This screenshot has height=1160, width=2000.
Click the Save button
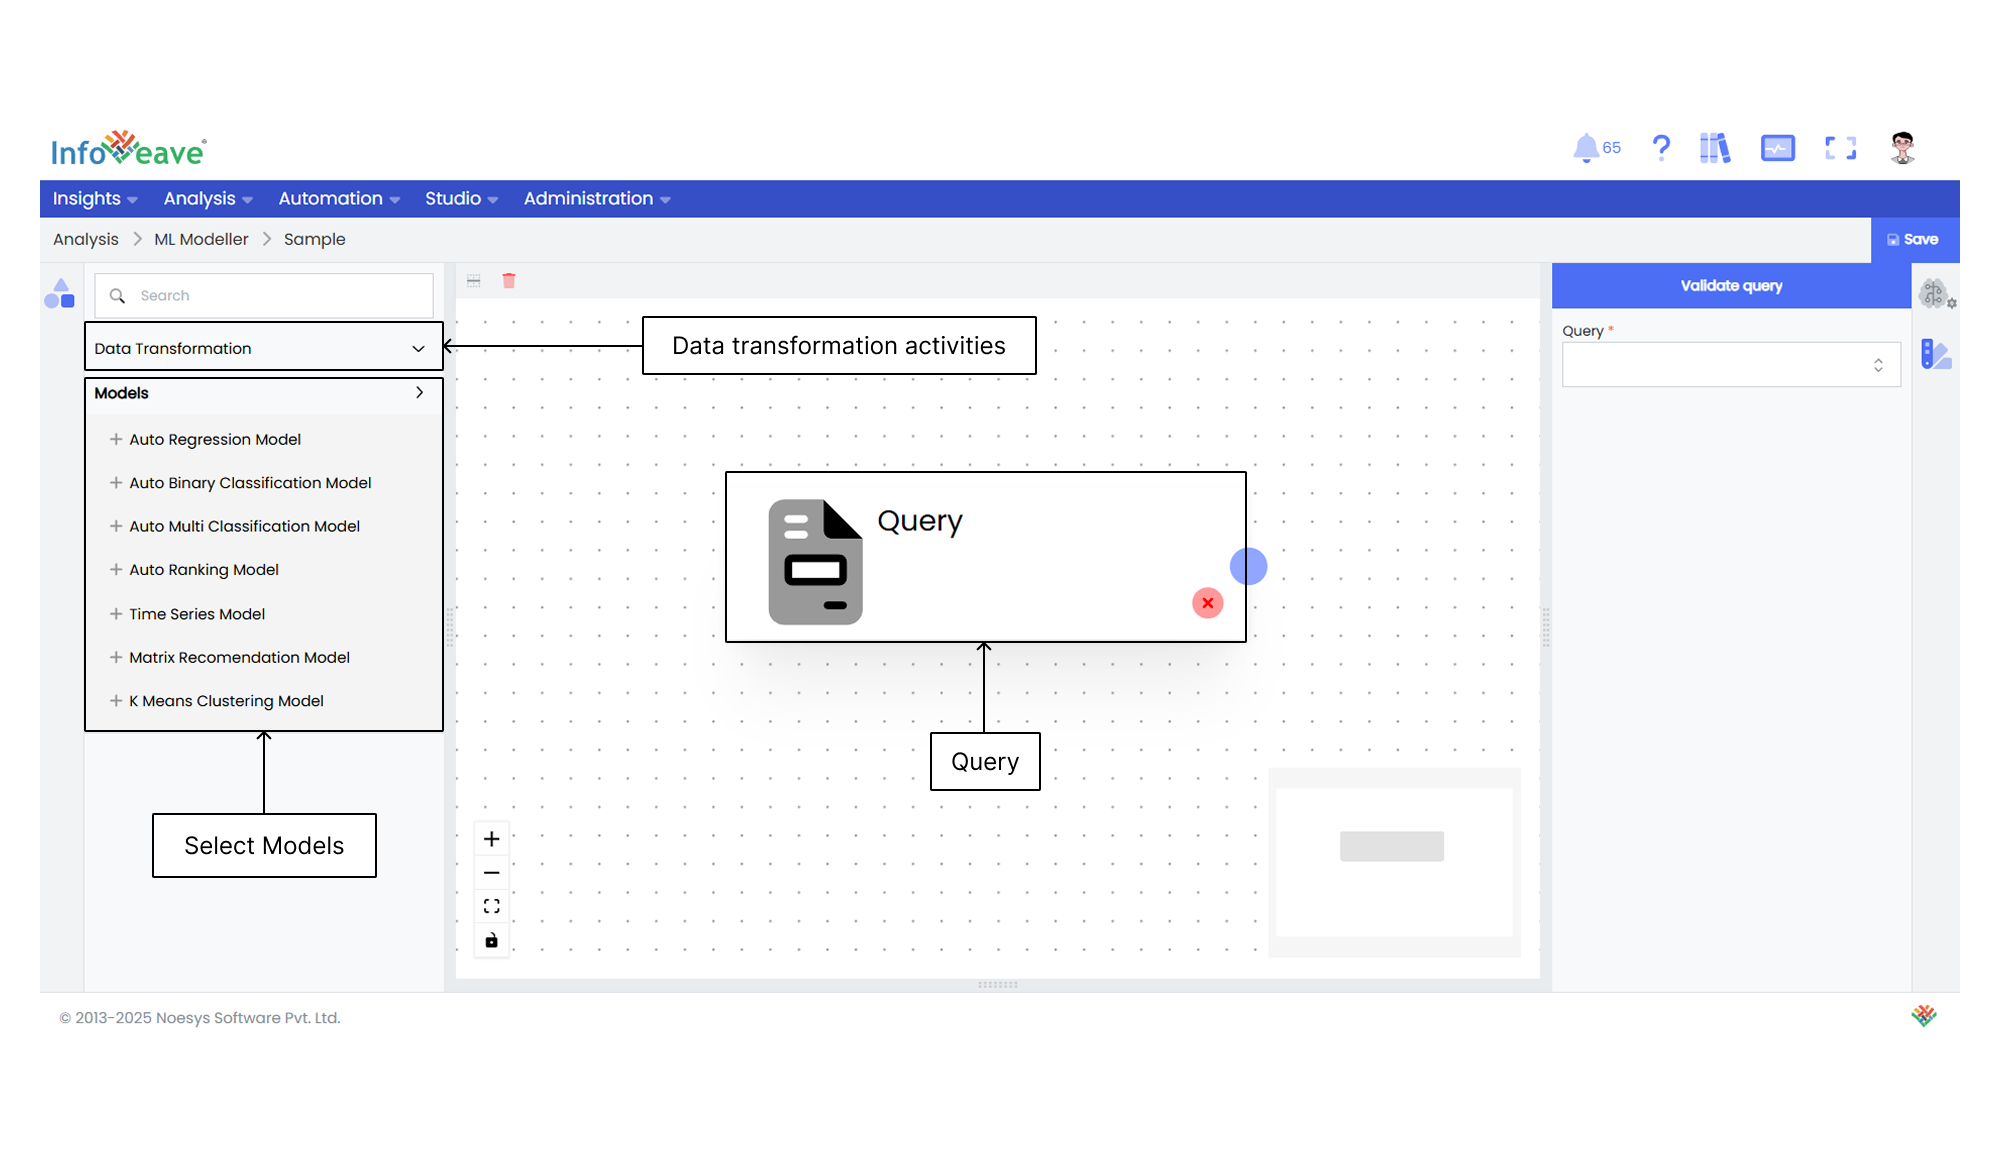(1914, 240)
